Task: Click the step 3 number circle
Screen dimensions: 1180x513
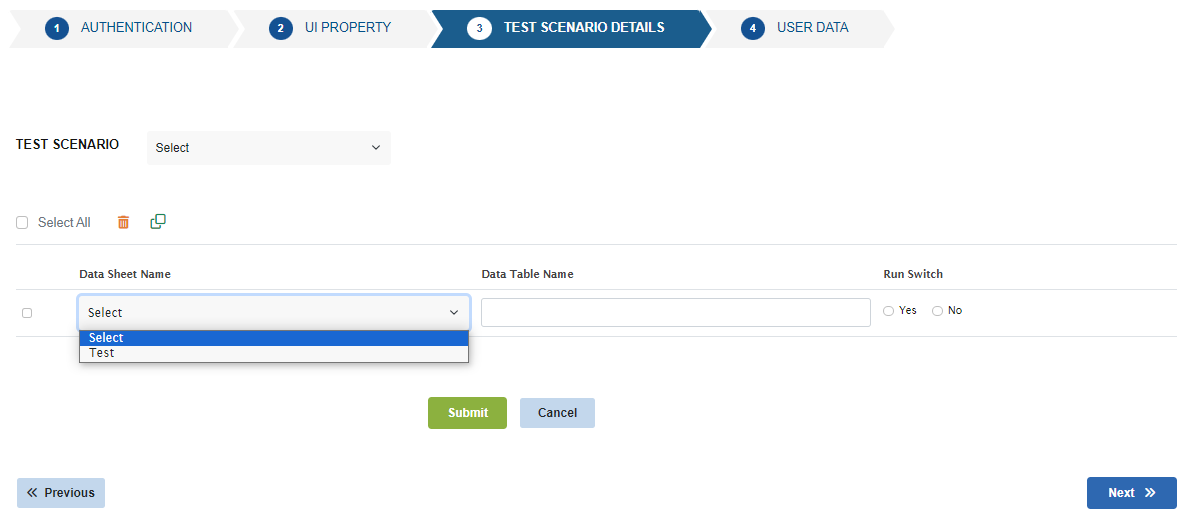Action: pos(479,28)
